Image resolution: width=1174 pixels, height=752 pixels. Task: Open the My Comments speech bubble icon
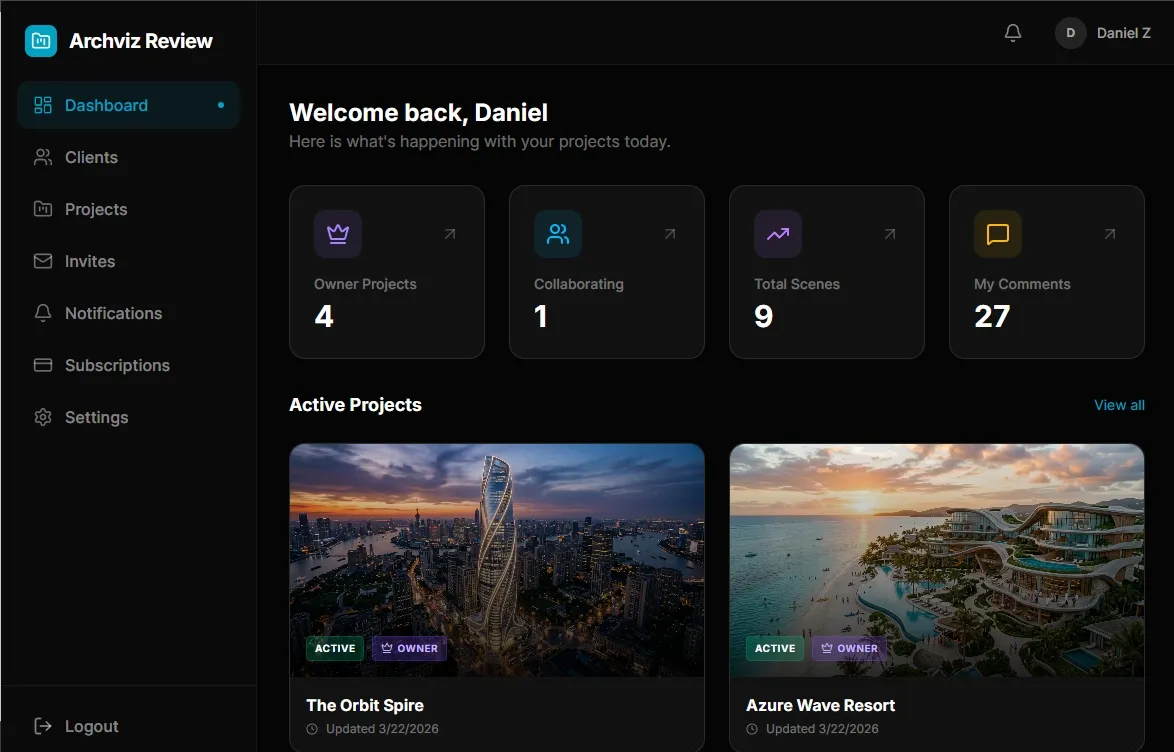(997, 233)
